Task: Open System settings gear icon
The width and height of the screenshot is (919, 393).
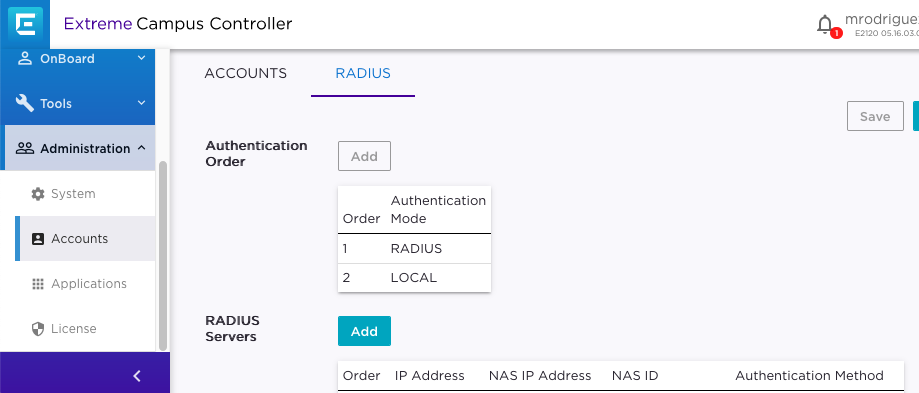Action: pyautogui.click(x=38, y=194)
